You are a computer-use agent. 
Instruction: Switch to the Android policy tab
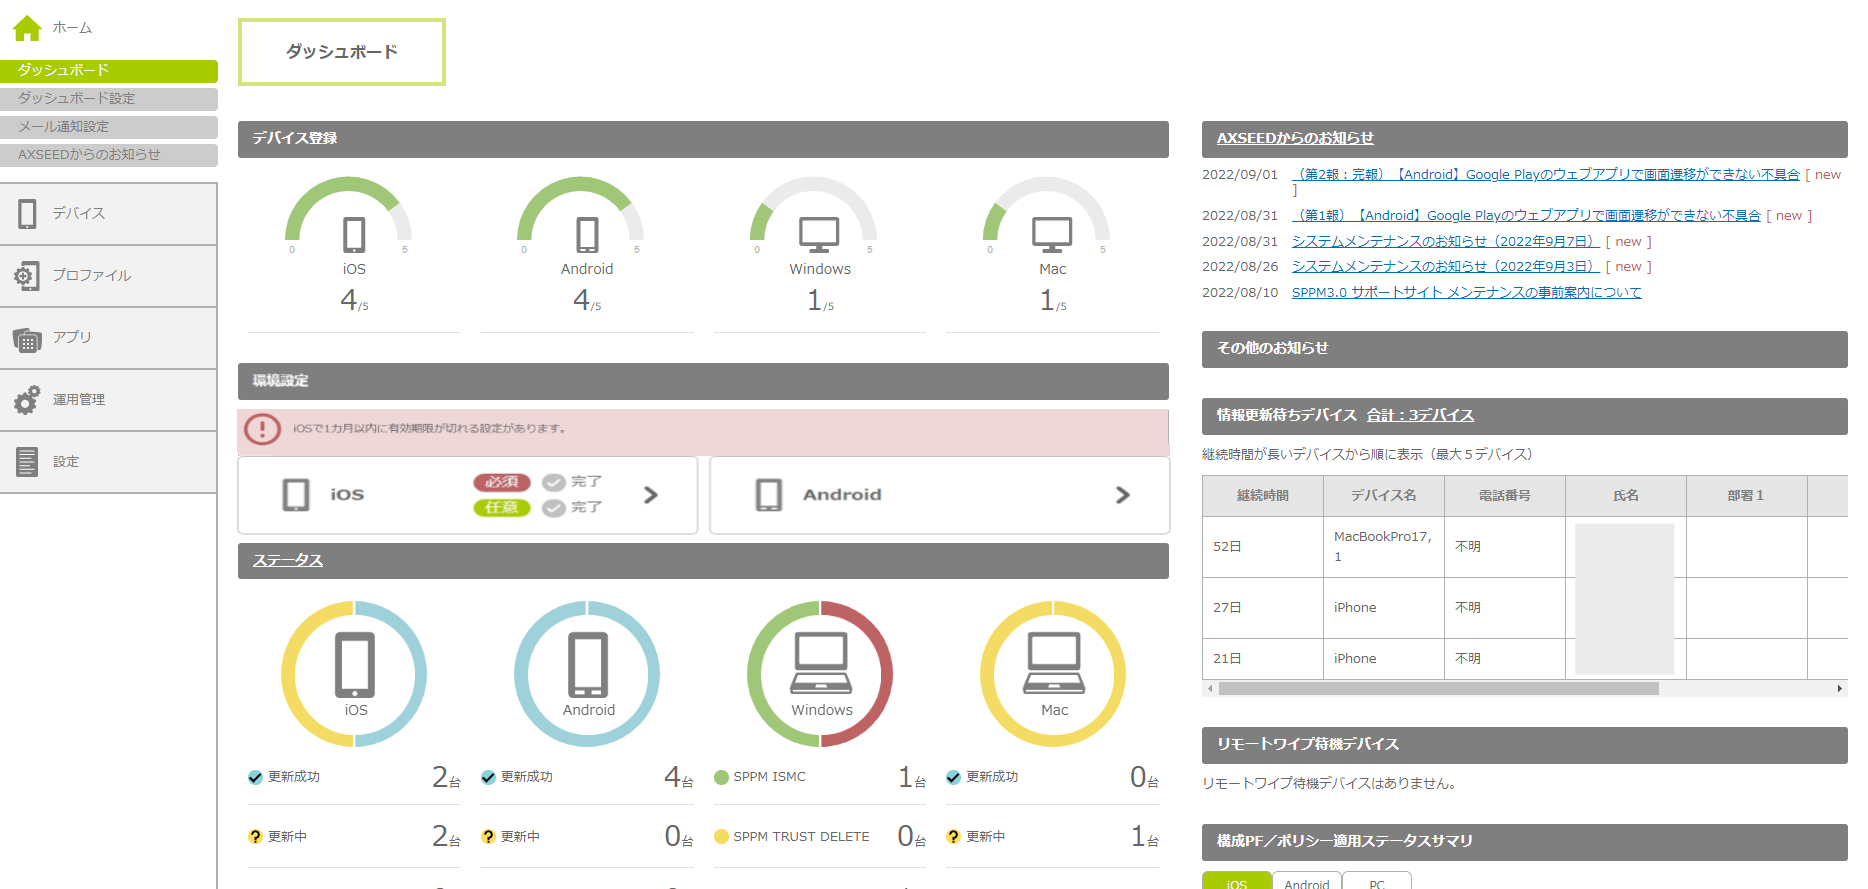[x=1307, y=881]
